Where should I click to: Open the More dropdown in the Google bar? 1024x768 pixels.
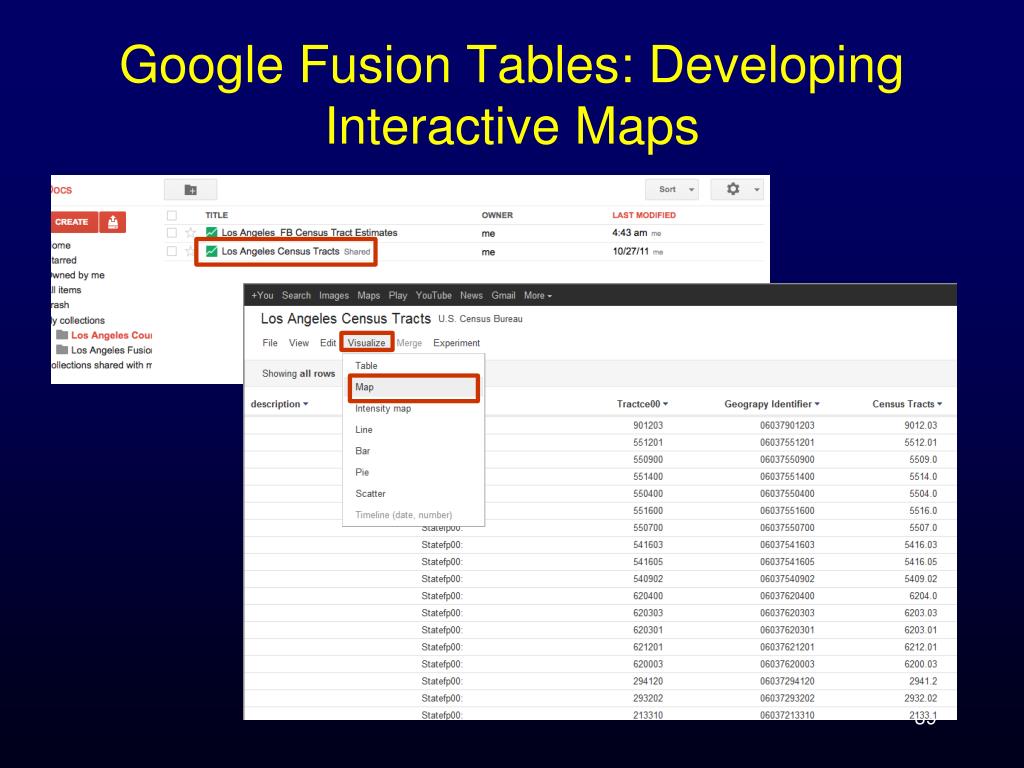coord(537,295)
